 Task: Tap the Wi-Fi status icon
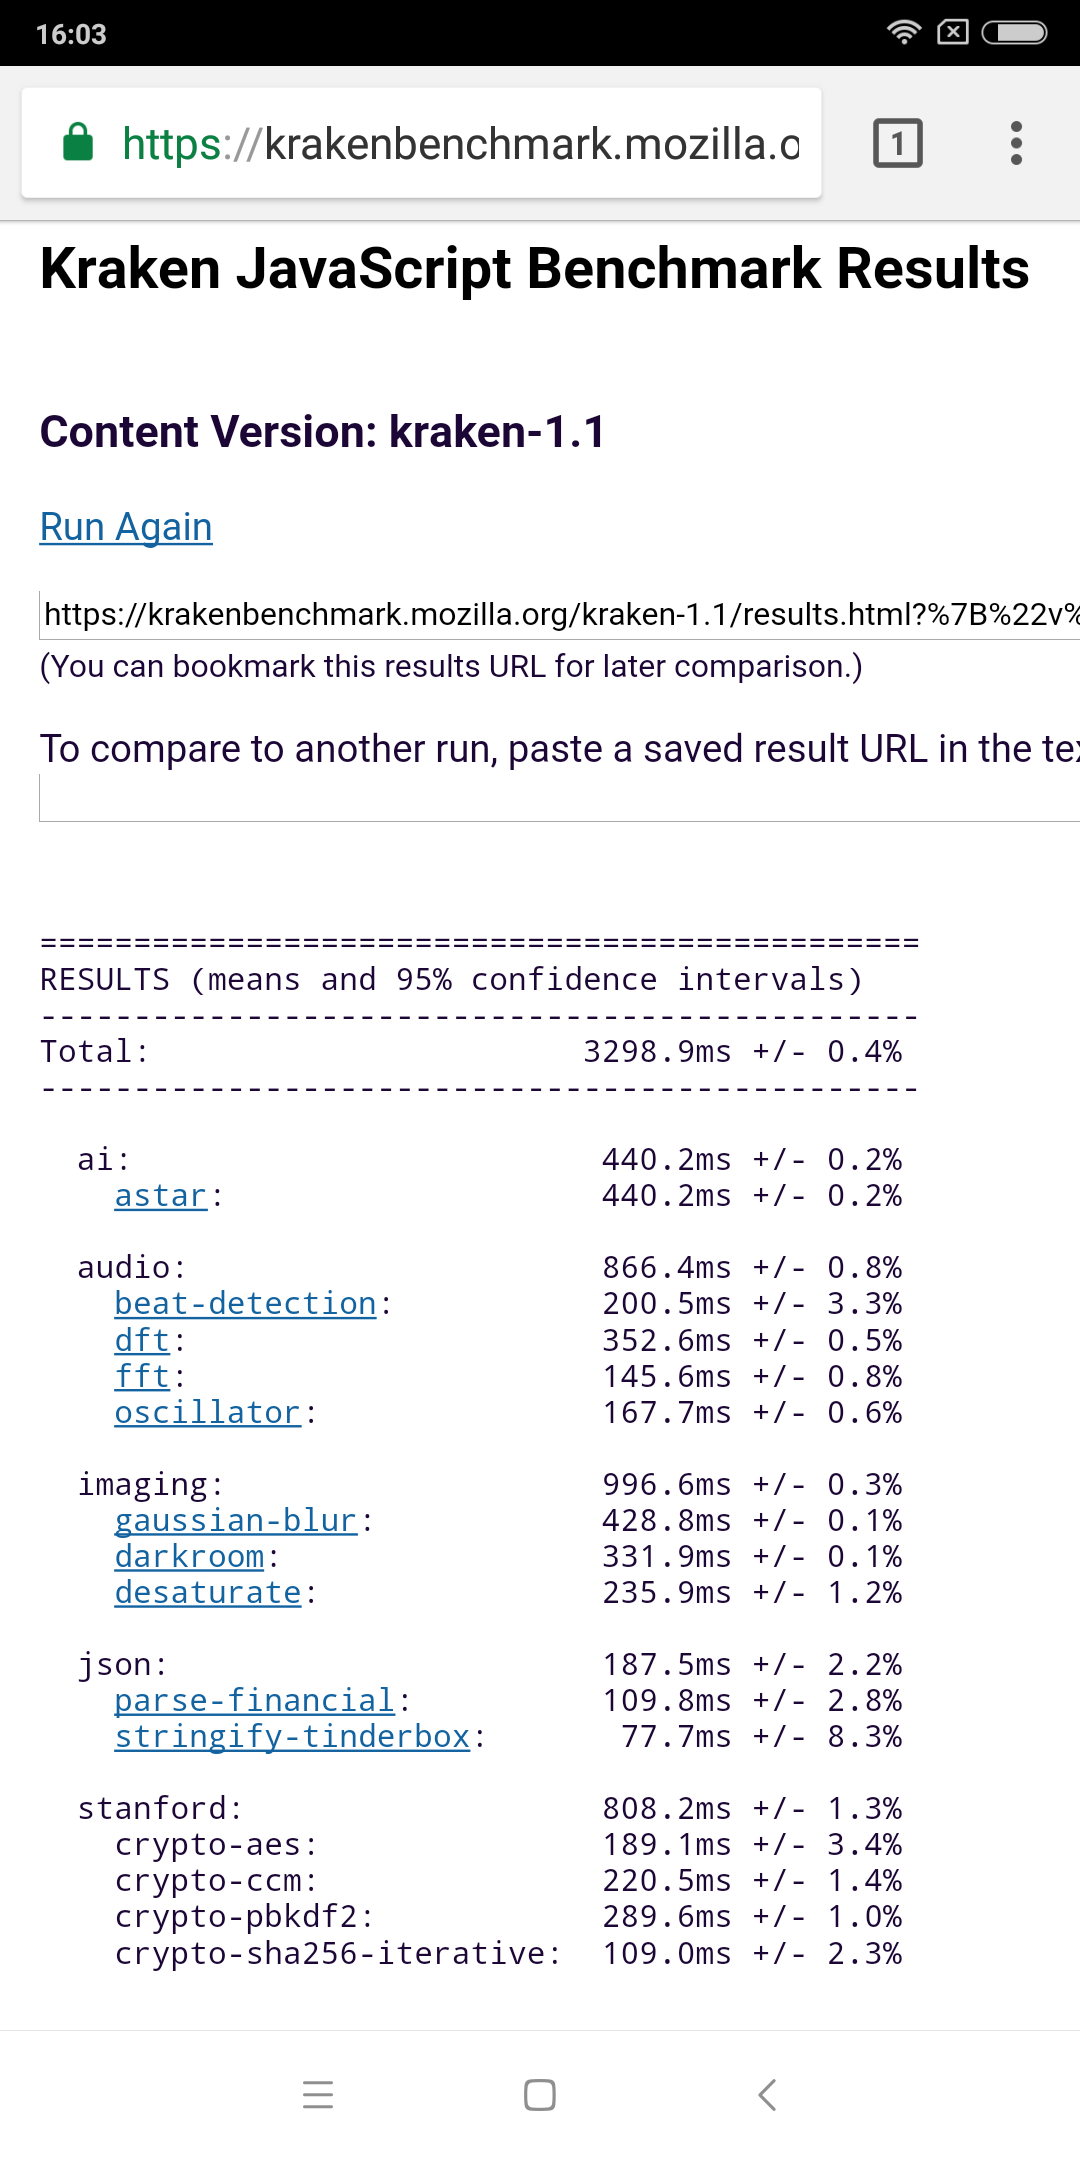(x=903, y=32)
